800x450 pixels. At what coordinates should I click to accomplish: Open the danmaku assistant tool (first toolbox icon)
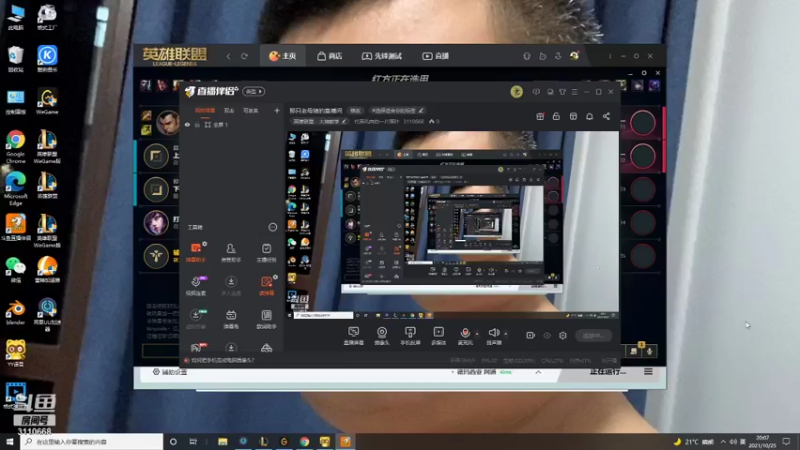click(x=196, y=252)
